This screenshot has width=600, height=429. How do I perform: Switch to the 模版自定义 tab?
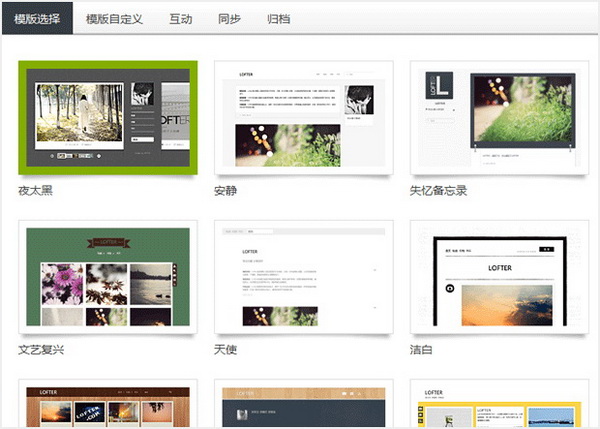coord(114,18)
